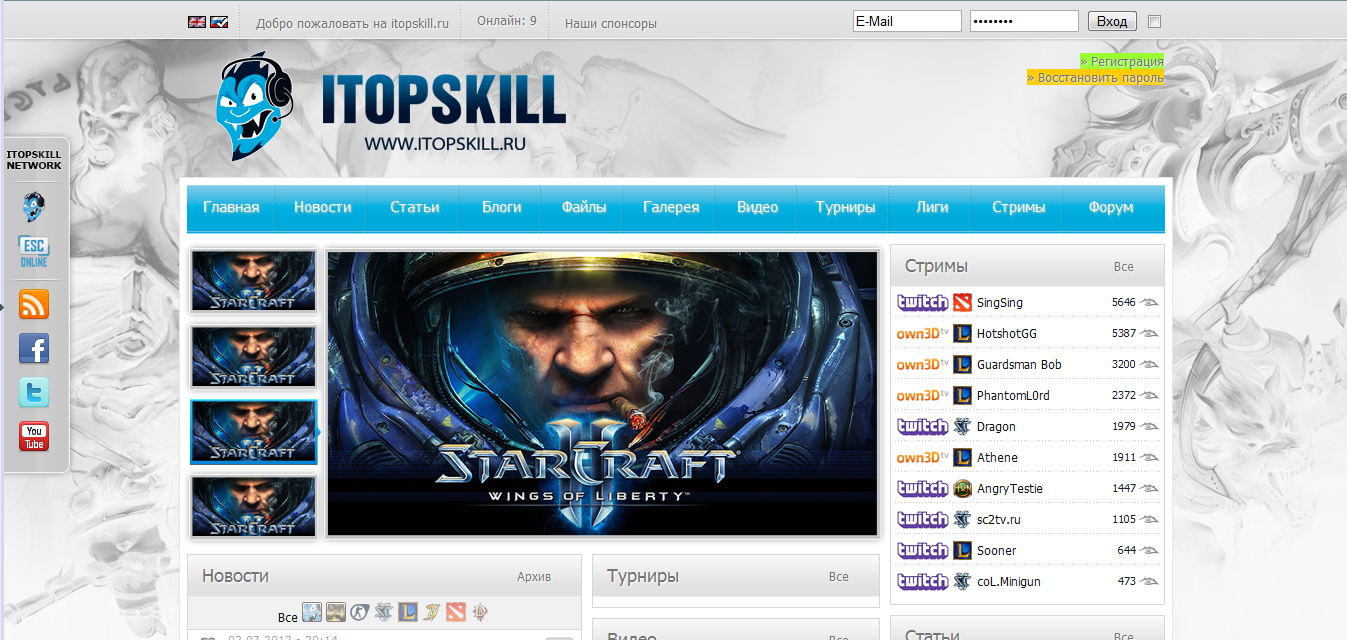1347x640 pixels.
Task: Open the Стримы menu tab
Action: coord(1019,207)
